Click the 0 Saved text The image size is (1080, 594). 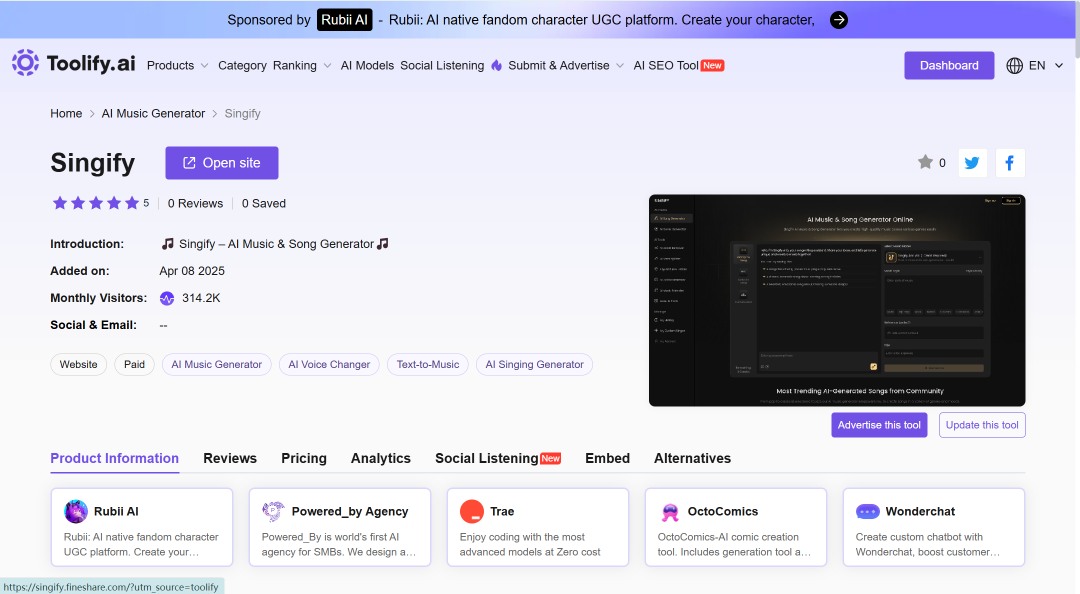(x=264, y=203)
